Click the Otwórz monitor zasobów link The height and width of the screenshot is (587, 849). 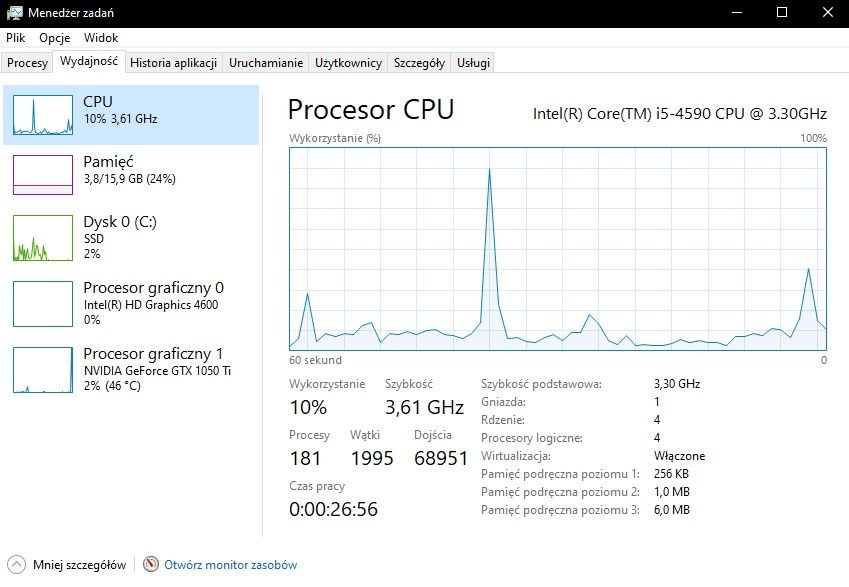230,565
